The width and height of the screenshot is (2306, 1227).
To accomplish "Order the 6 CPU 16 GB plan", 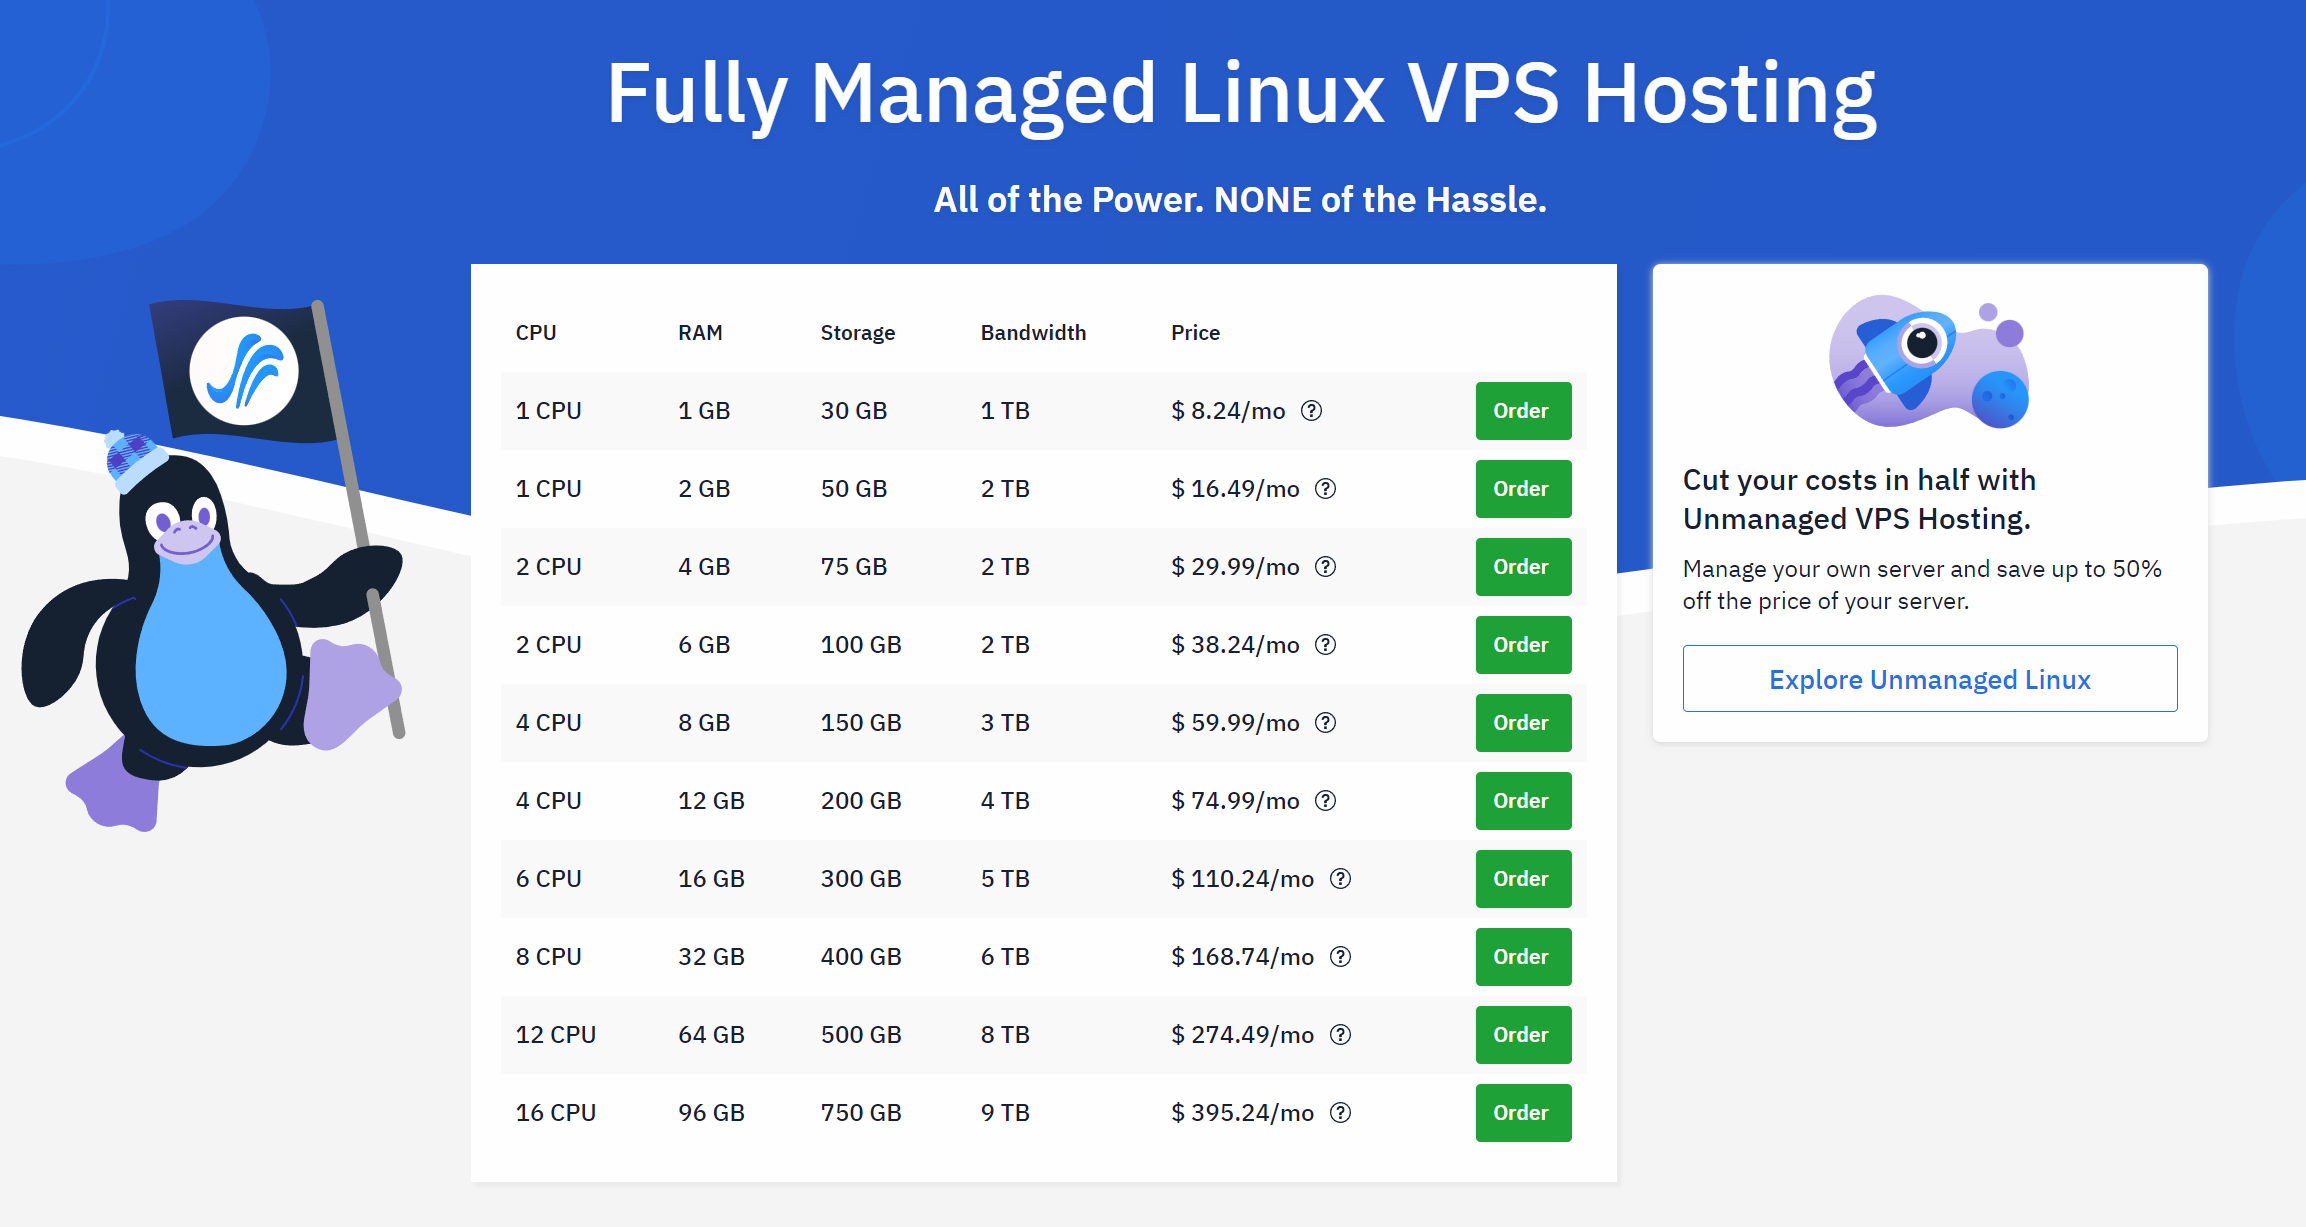I will pos(1522,879).
